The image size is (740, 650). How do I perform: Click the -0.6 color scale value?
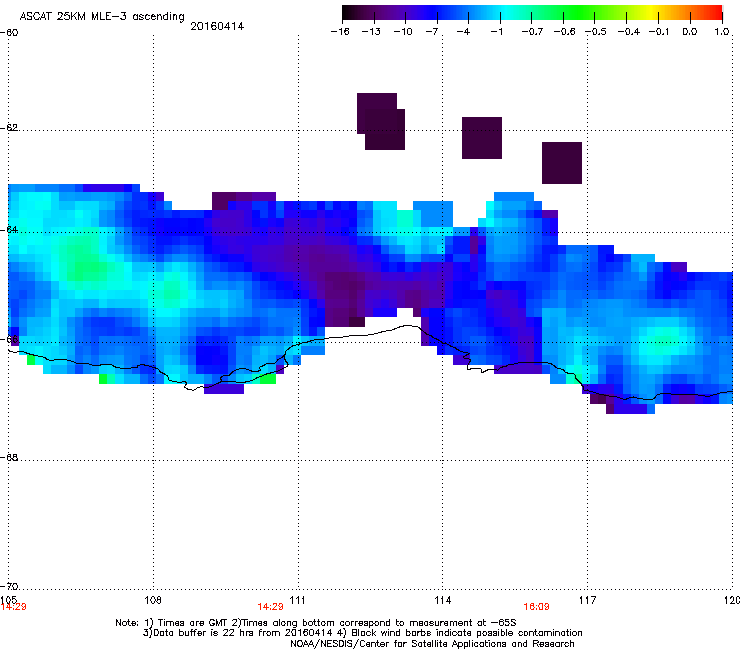pyautogui.click(x=564, y=32)
